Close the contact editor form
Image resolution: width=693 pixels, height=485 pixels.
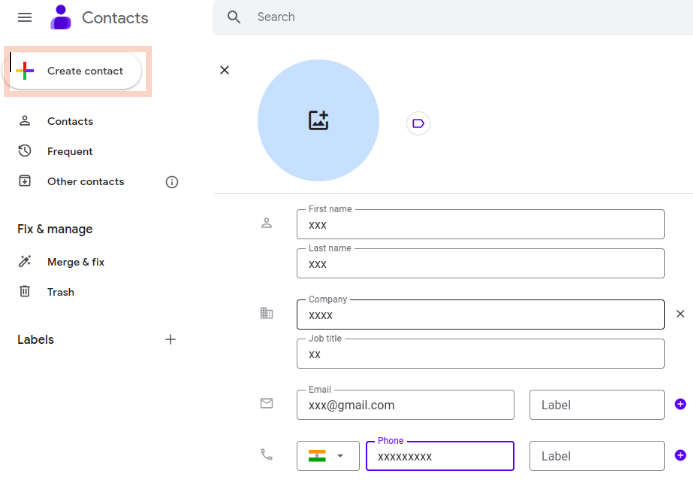pos(225,70)
